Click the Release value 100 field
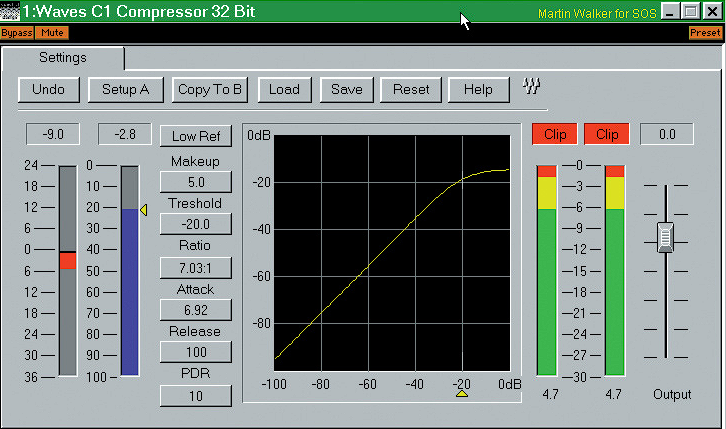Image resolution: width=726 pixels, height=429 pixels. coord(196,352)
